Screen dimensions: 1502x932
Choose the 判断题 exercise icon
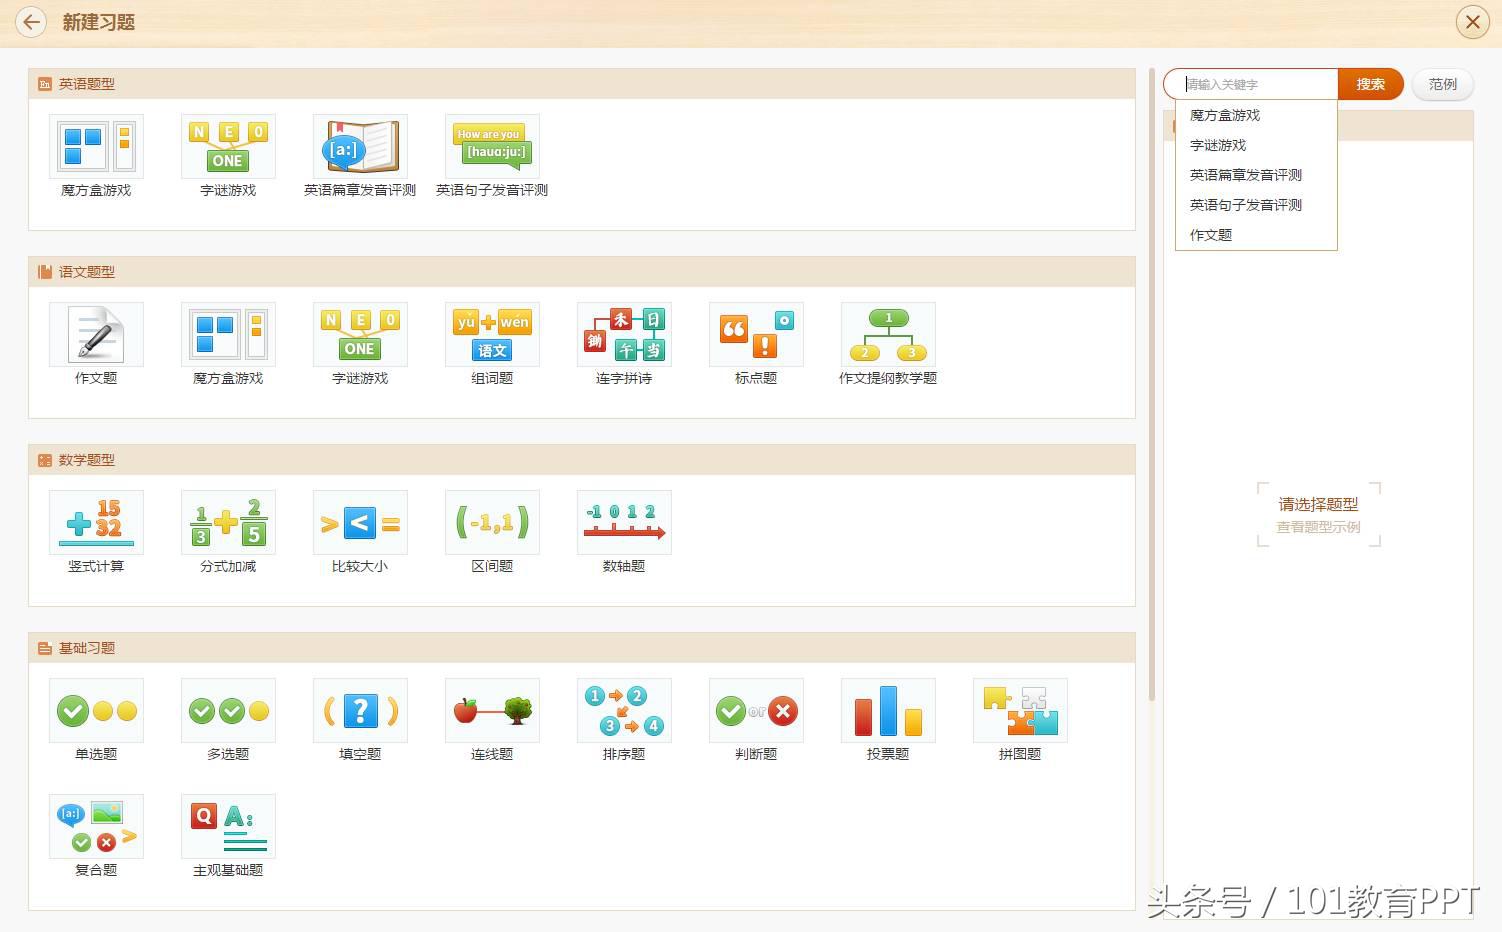tap(756, 710)
